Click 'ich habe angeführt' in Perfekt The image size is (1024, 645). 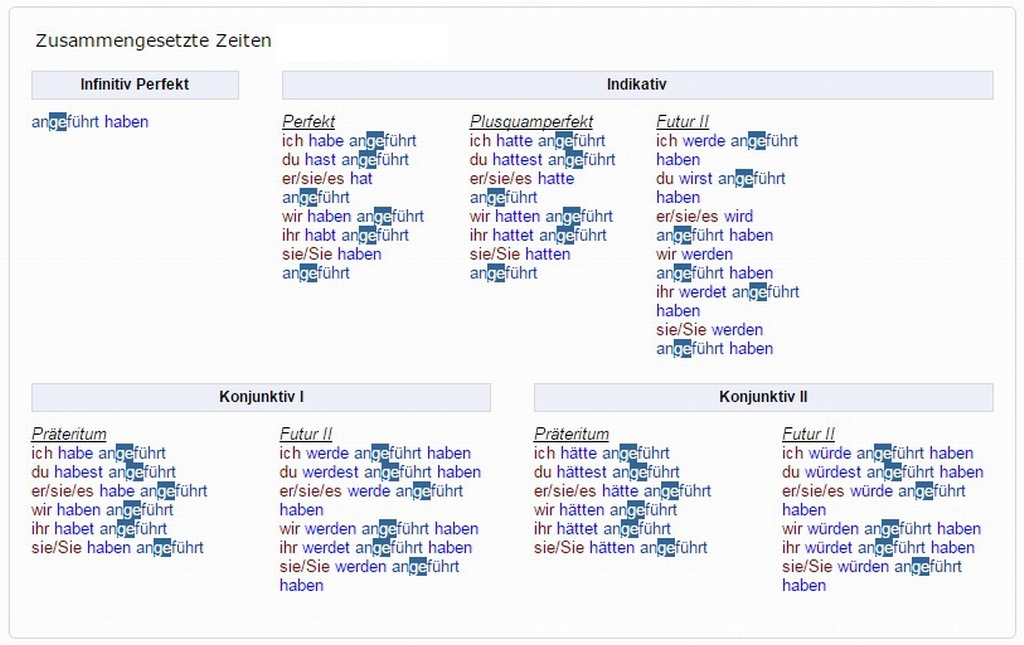pos(349,141)
